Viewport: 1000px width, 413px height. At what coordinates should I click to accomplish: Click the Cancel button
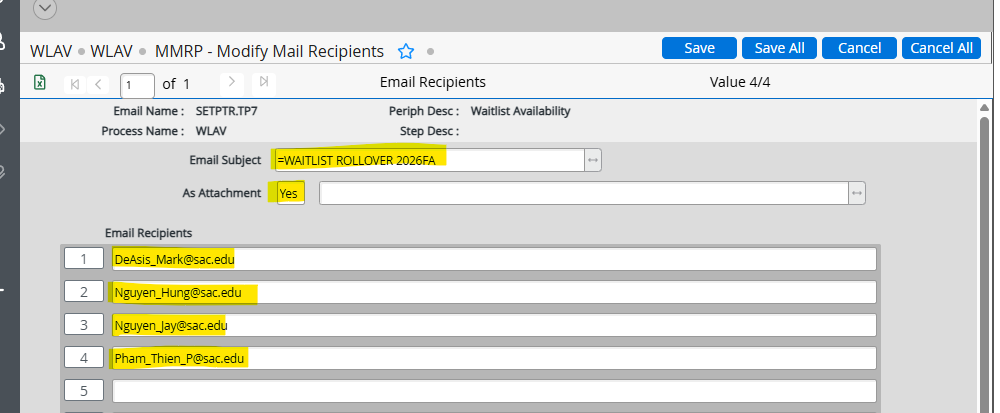859,48
